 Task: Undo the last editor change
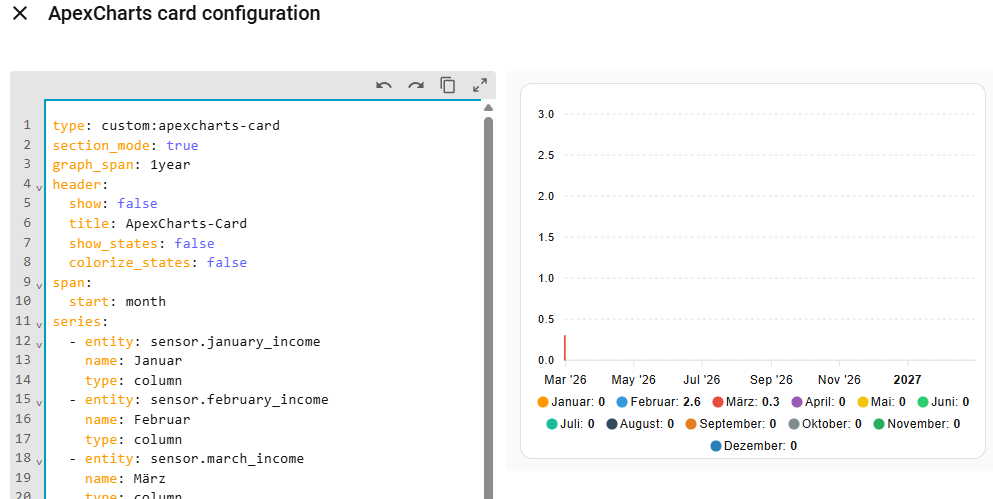pyautogui.click(x=384, y=86)
